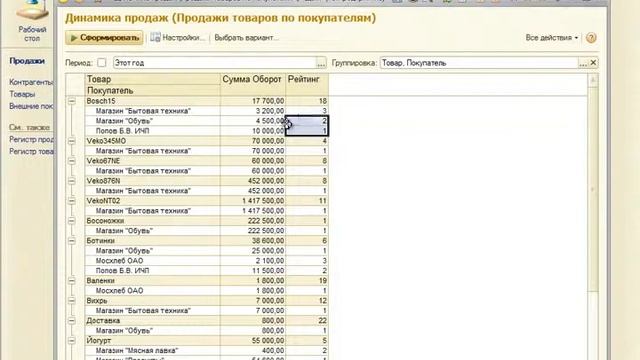This screenshot has height=360, width=640.
Task: Click the Покупатель header cell
Action: pos(152,90)
